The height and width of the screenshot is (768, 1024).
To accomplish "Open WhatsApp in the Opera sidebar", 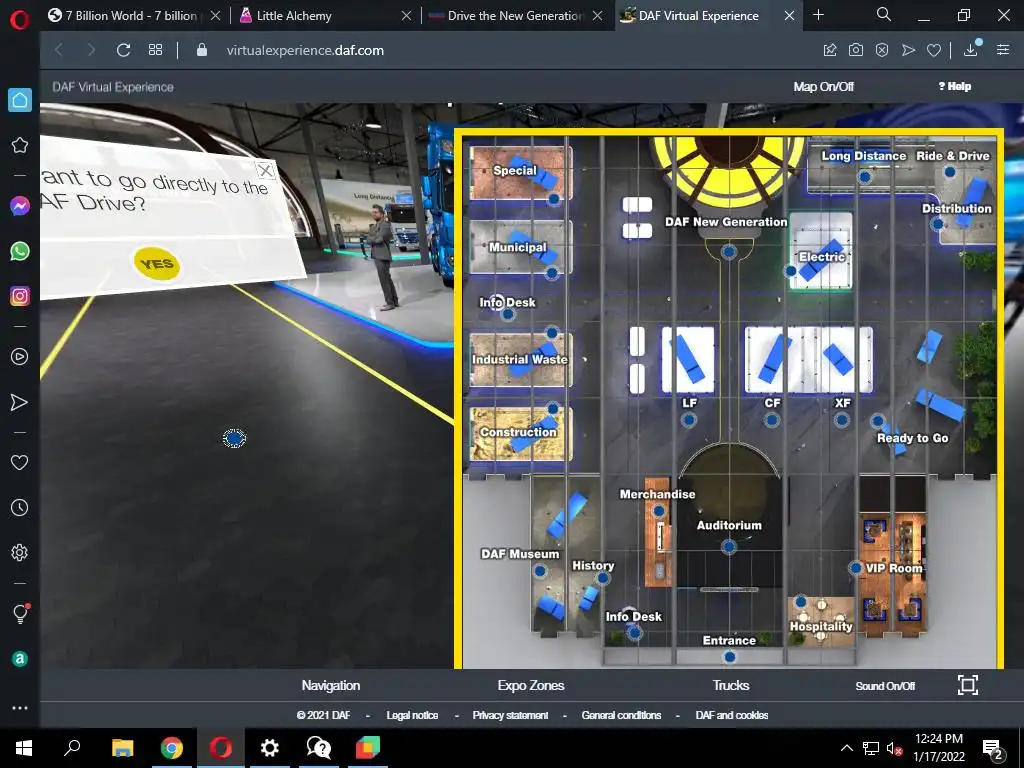I will point(20,251).
